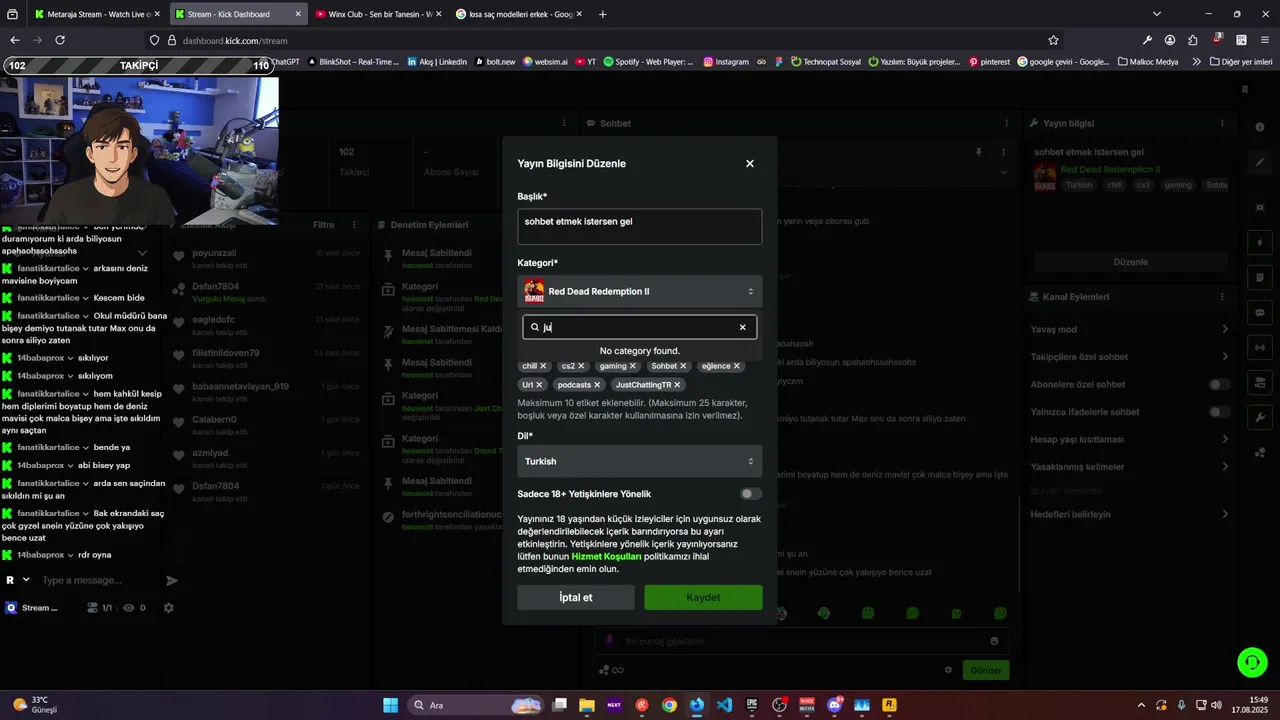1280x720 pixels.
Task: Remove the podcasts tag
Action: click(x=597, y=384)
